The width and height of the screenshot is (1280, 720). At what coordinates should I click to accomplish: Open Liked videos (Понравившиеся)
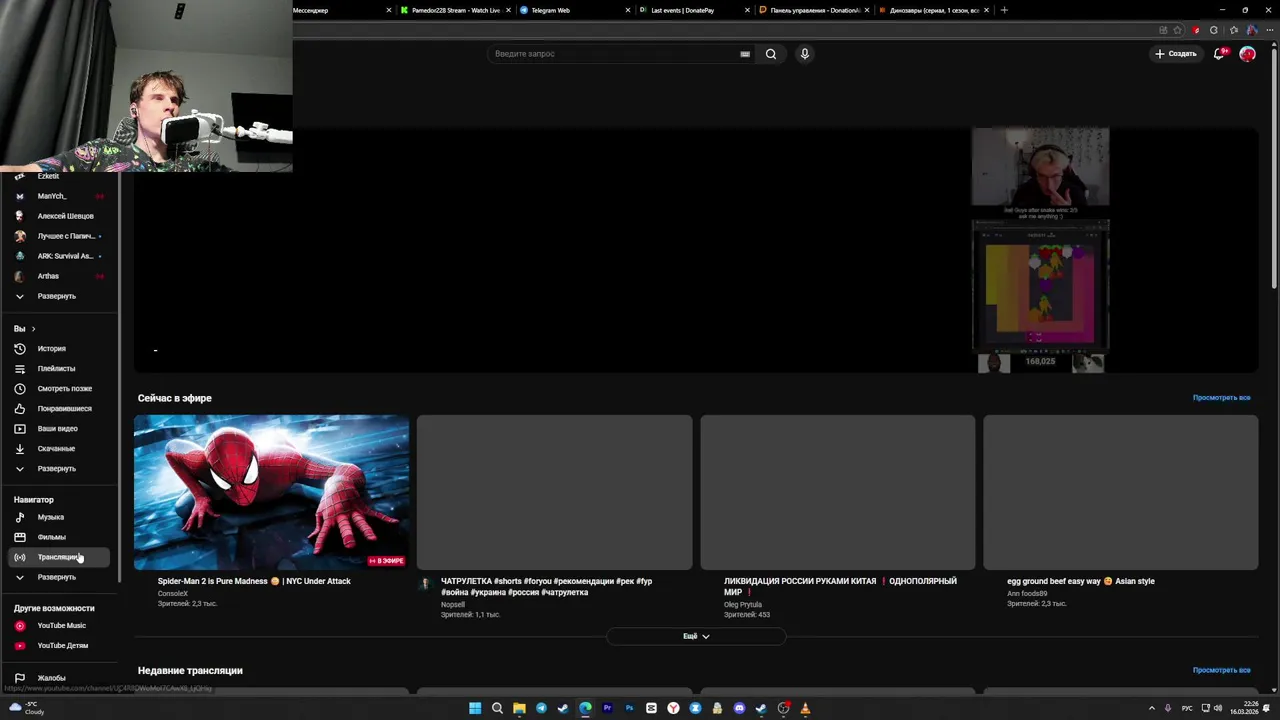[60, 409]
